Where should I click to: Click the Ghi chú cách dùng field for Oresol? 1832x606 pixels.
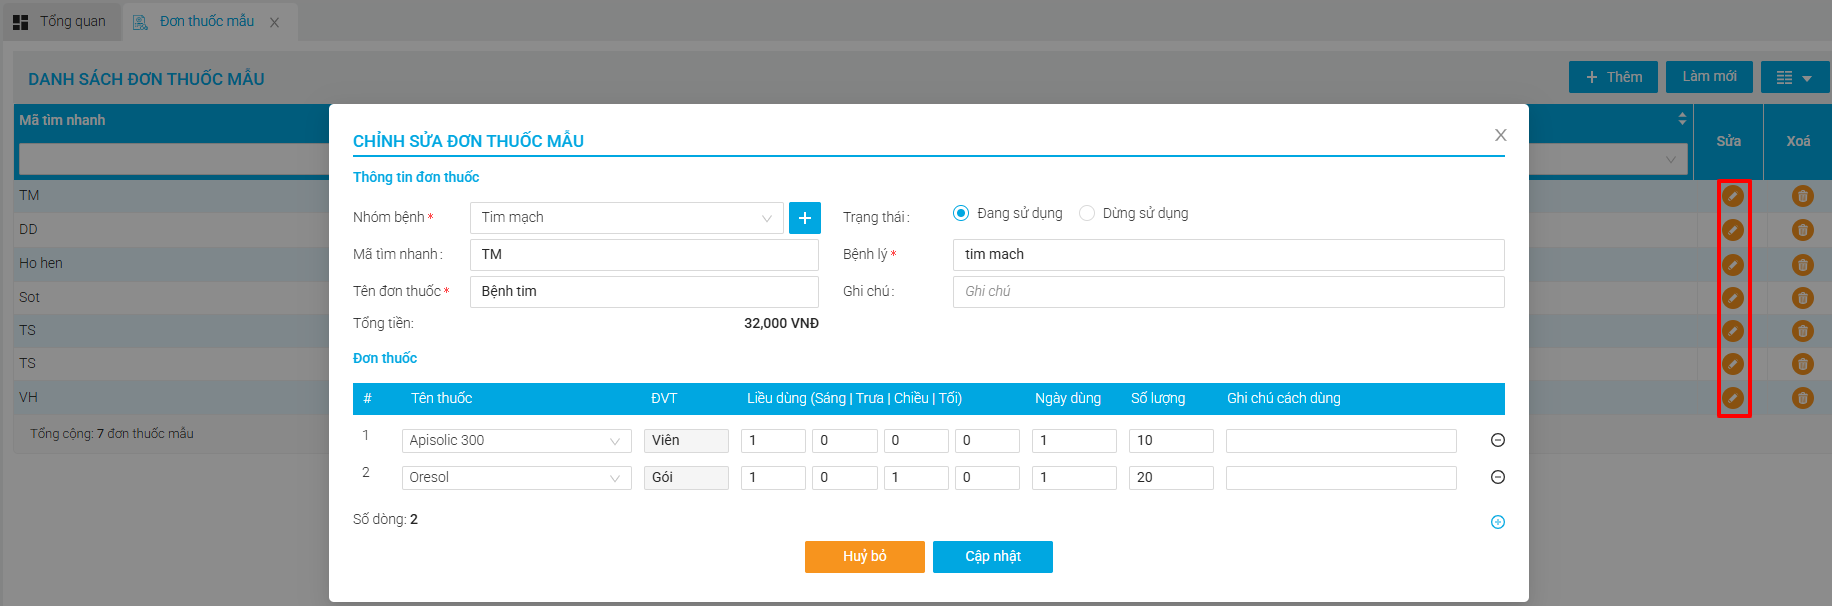(x=1341, y=478)
